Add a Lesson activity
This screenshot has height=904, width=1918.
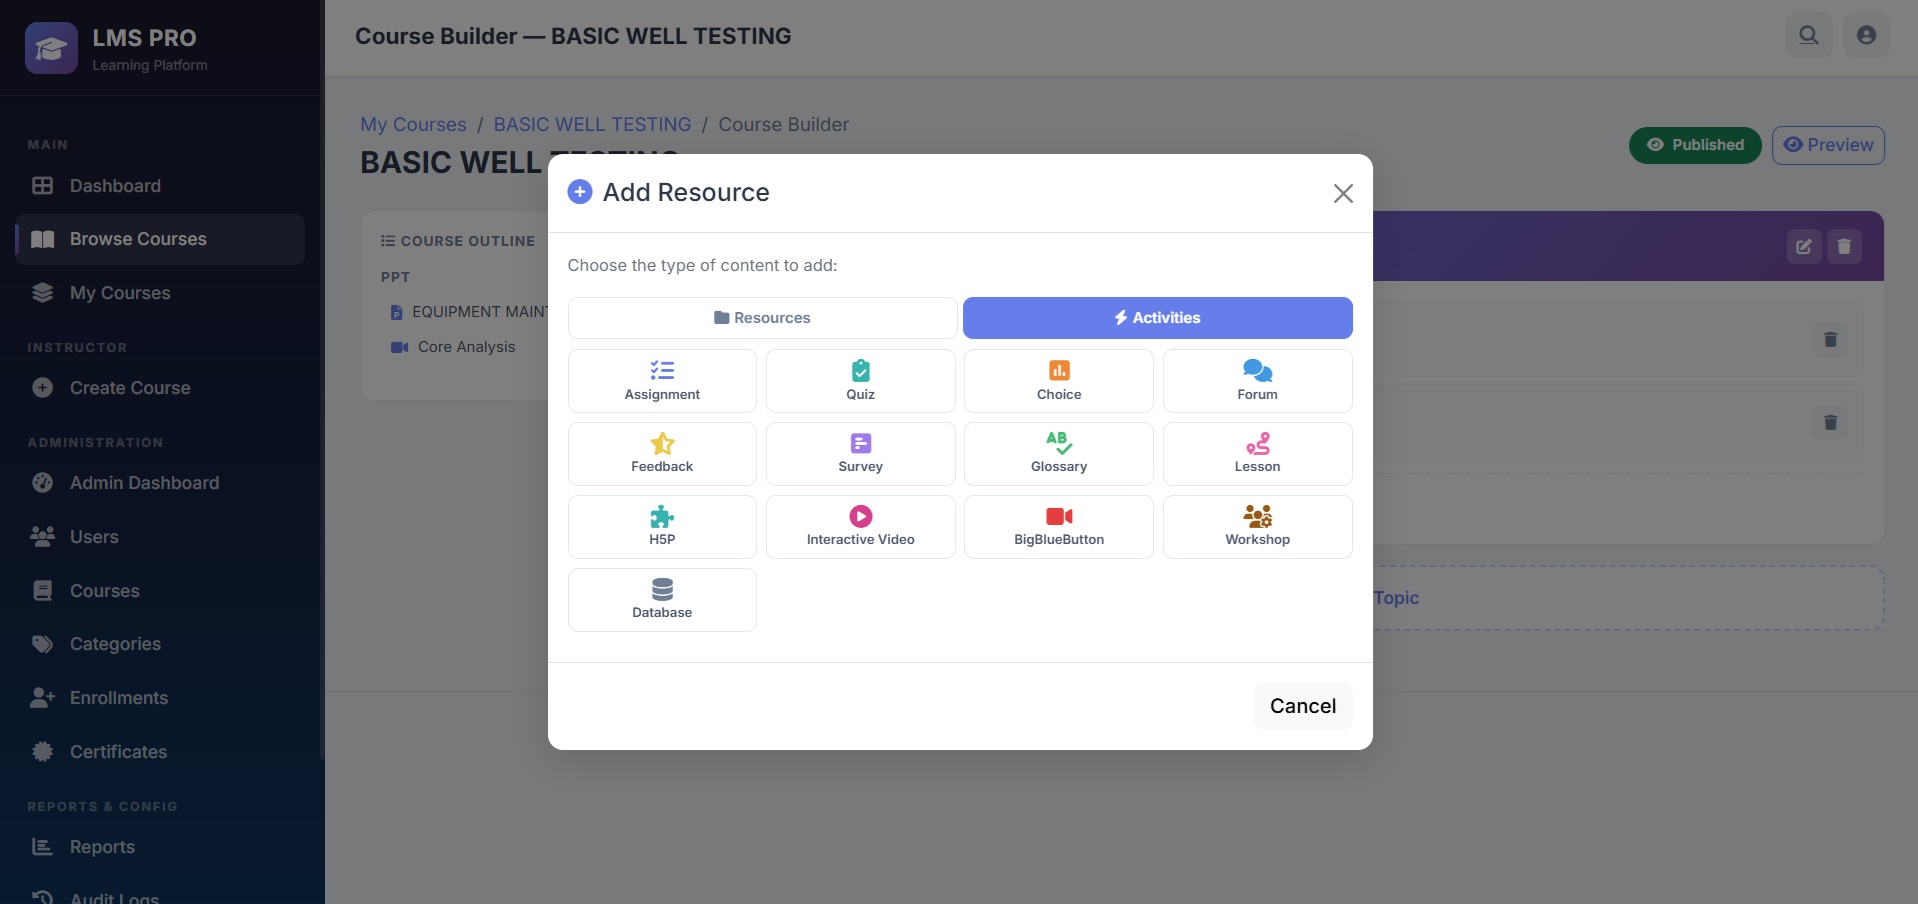[x=1257, y=454]
